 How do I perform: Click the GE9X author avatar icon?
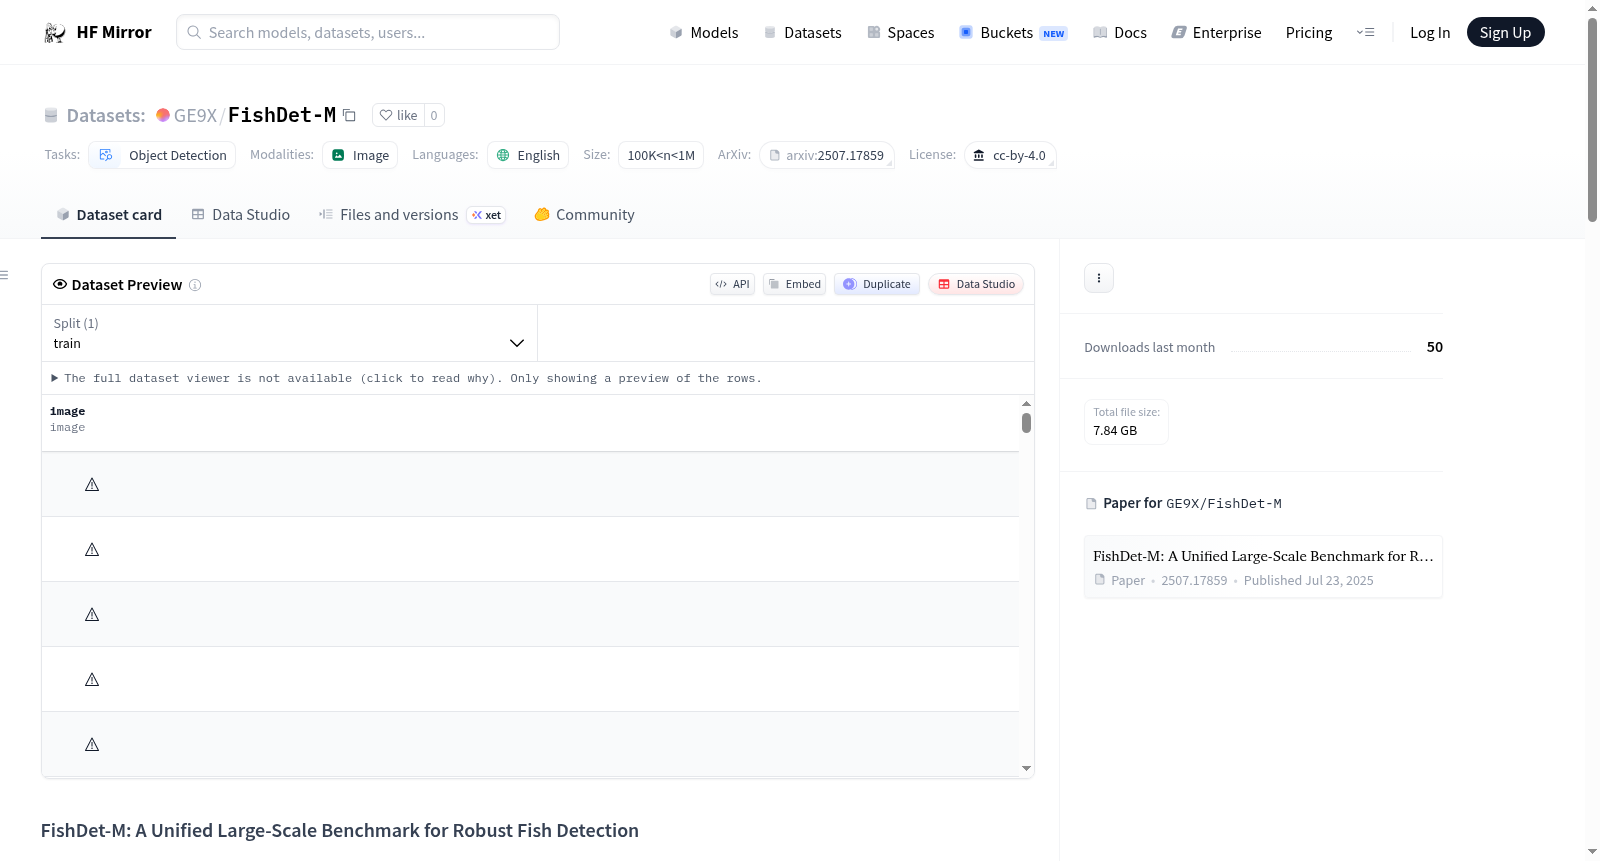(x=163, y=115)
